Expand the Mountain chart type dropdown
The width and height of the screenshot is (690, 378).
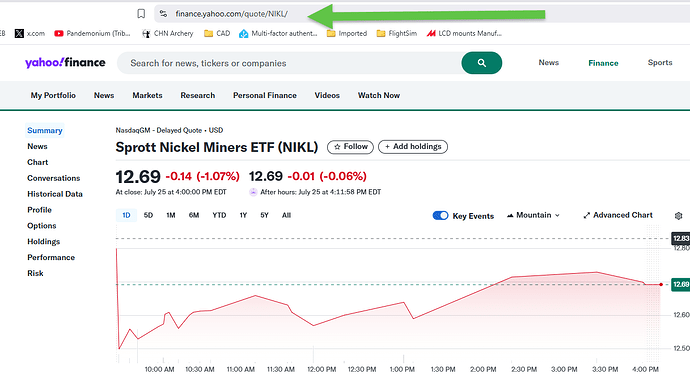point(533,215)
